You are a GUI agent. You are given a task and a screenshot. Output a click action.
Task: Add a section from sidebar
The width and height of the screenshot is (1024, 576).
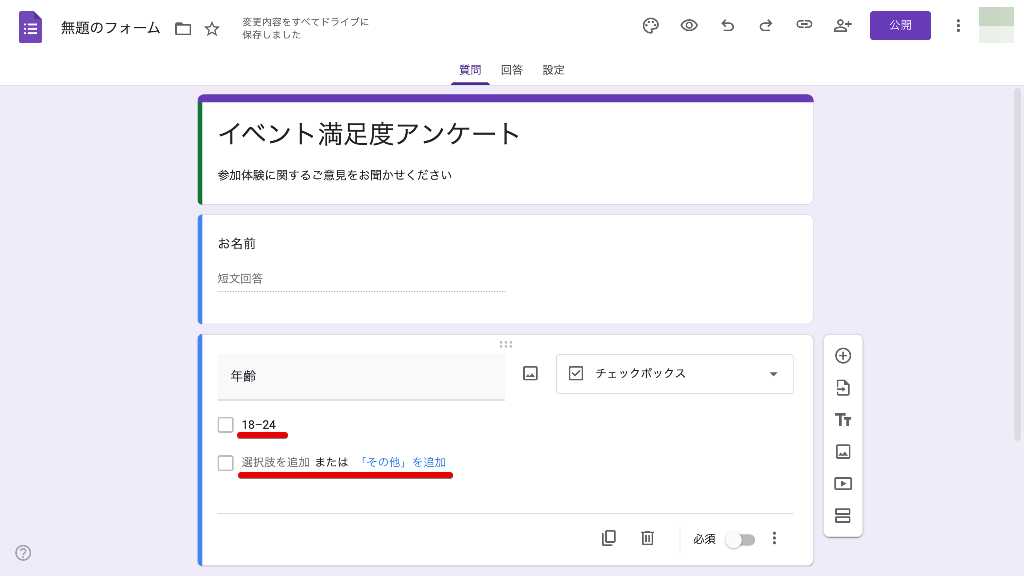pos(843,516)
